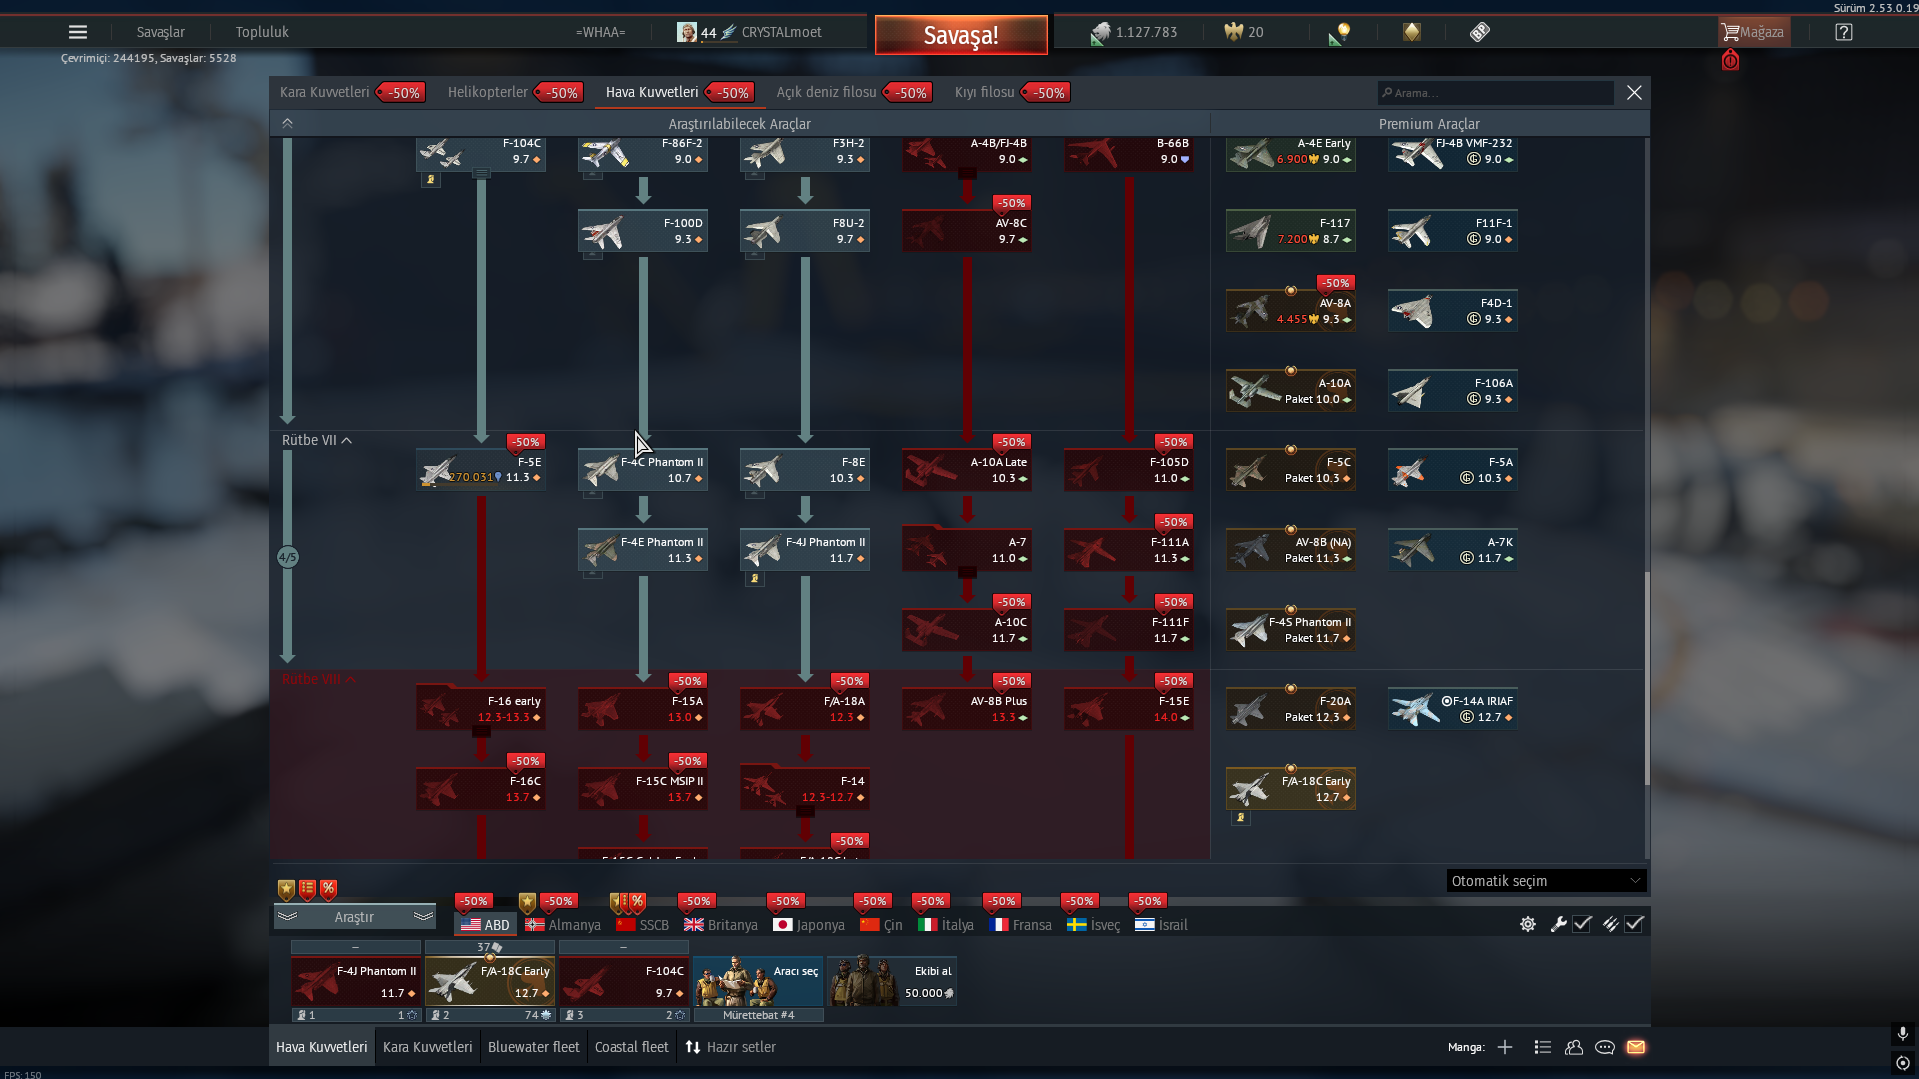Open the hamburger main menu
Viewport: 1919px width, 1079px height.
(78, 32)
